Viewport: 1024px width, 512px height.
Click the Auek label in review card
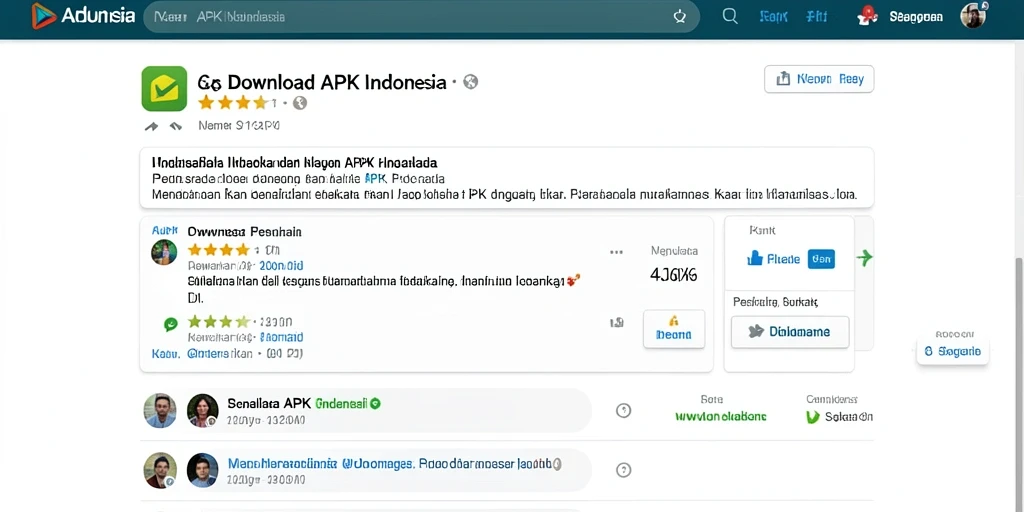(164, 231)
